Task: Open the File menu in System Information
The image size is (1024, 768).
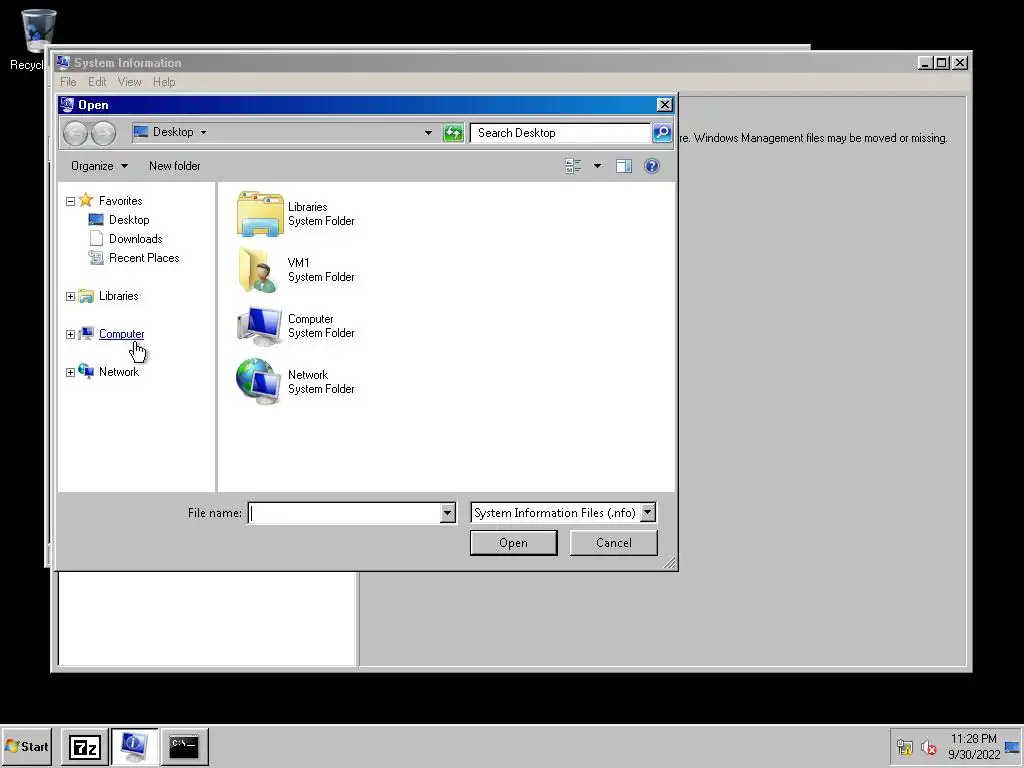Action: coord(68,82)
